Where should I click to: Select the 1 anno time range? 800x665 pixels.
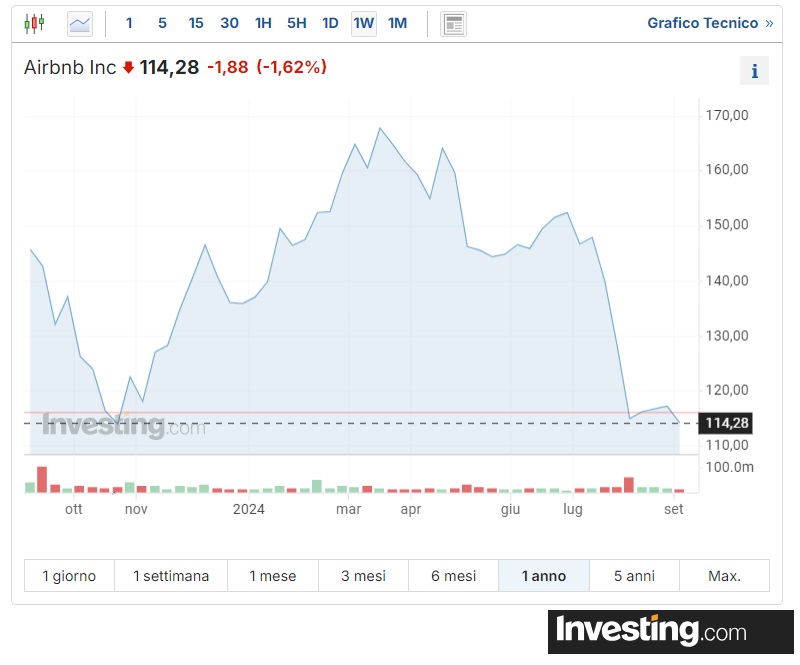[544, 576]
